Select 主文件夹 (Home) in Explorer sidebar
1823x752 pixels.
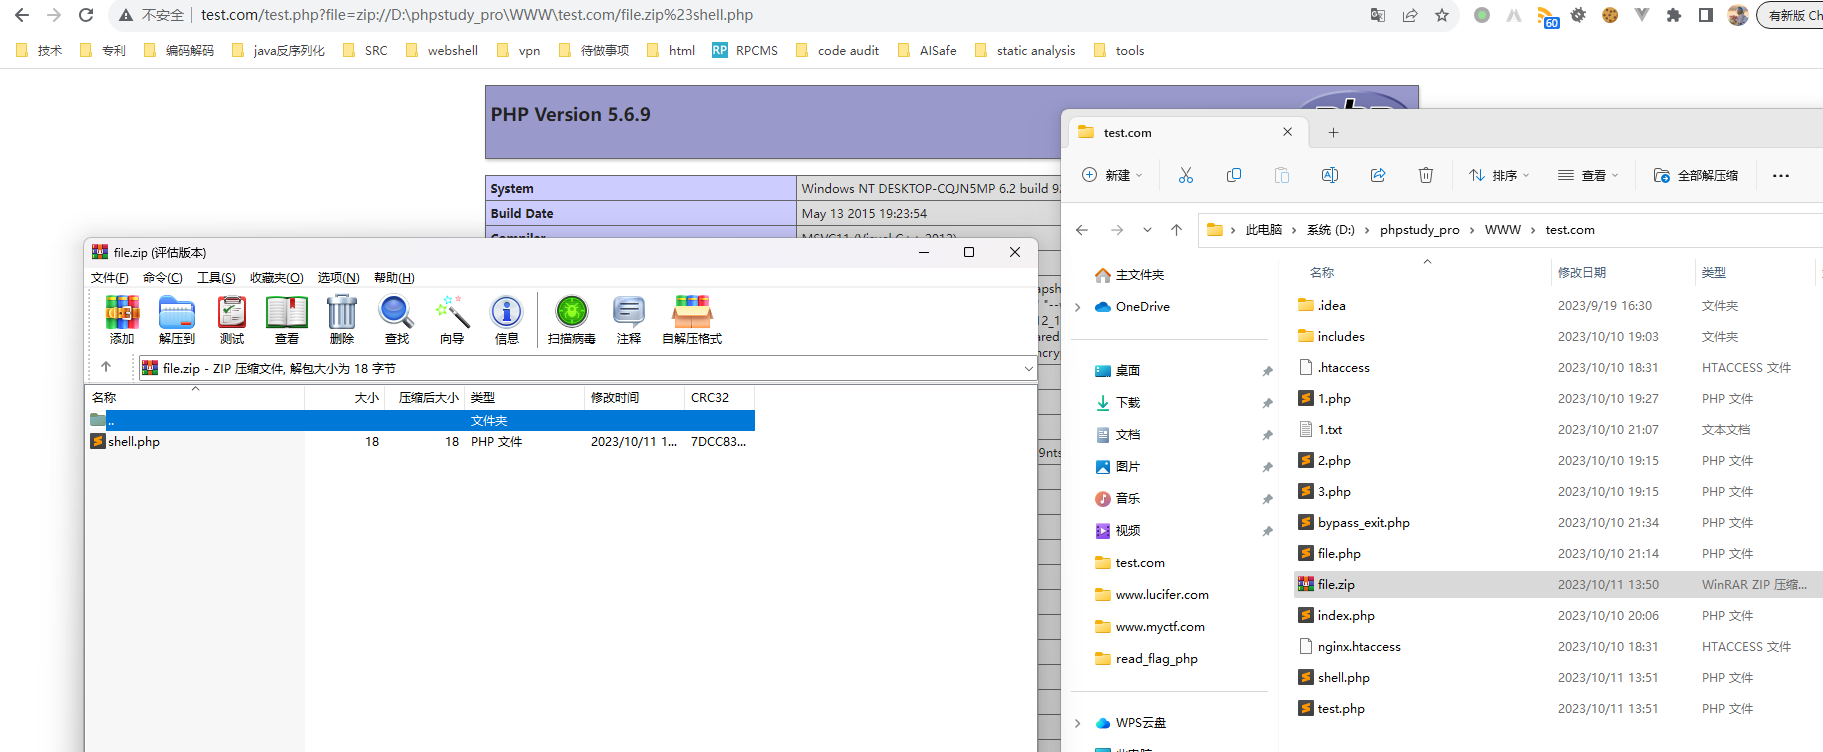(1130, 275)
